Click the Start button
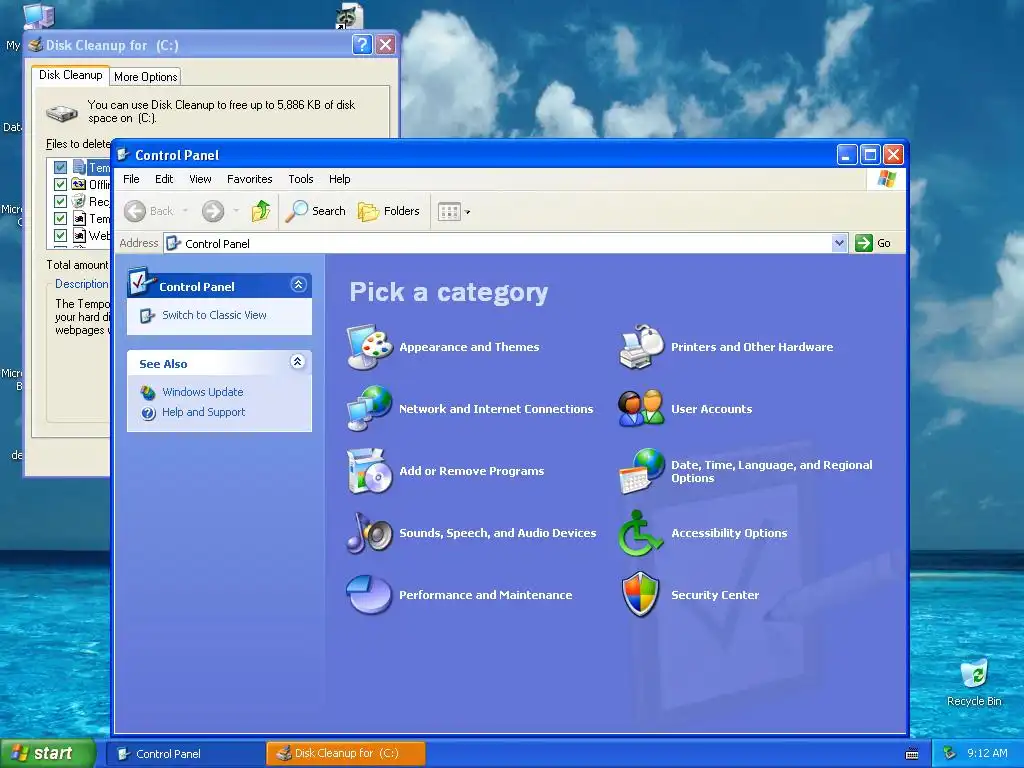Screen dimensions: 1024x768 (48, 754)
